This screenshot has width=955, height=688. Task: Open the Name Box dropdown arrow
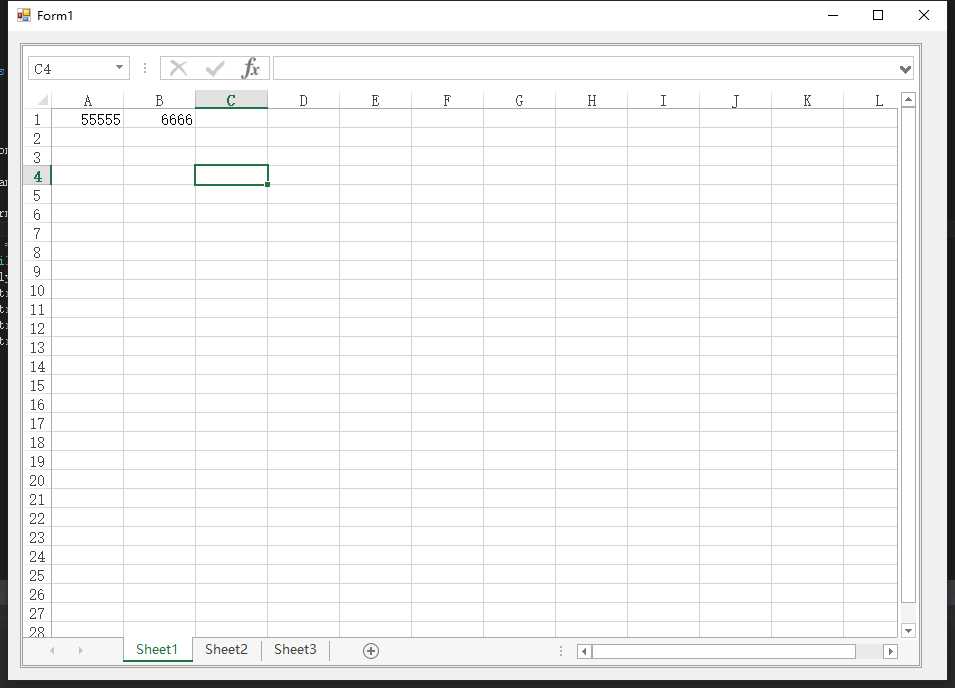pos(119,67)
